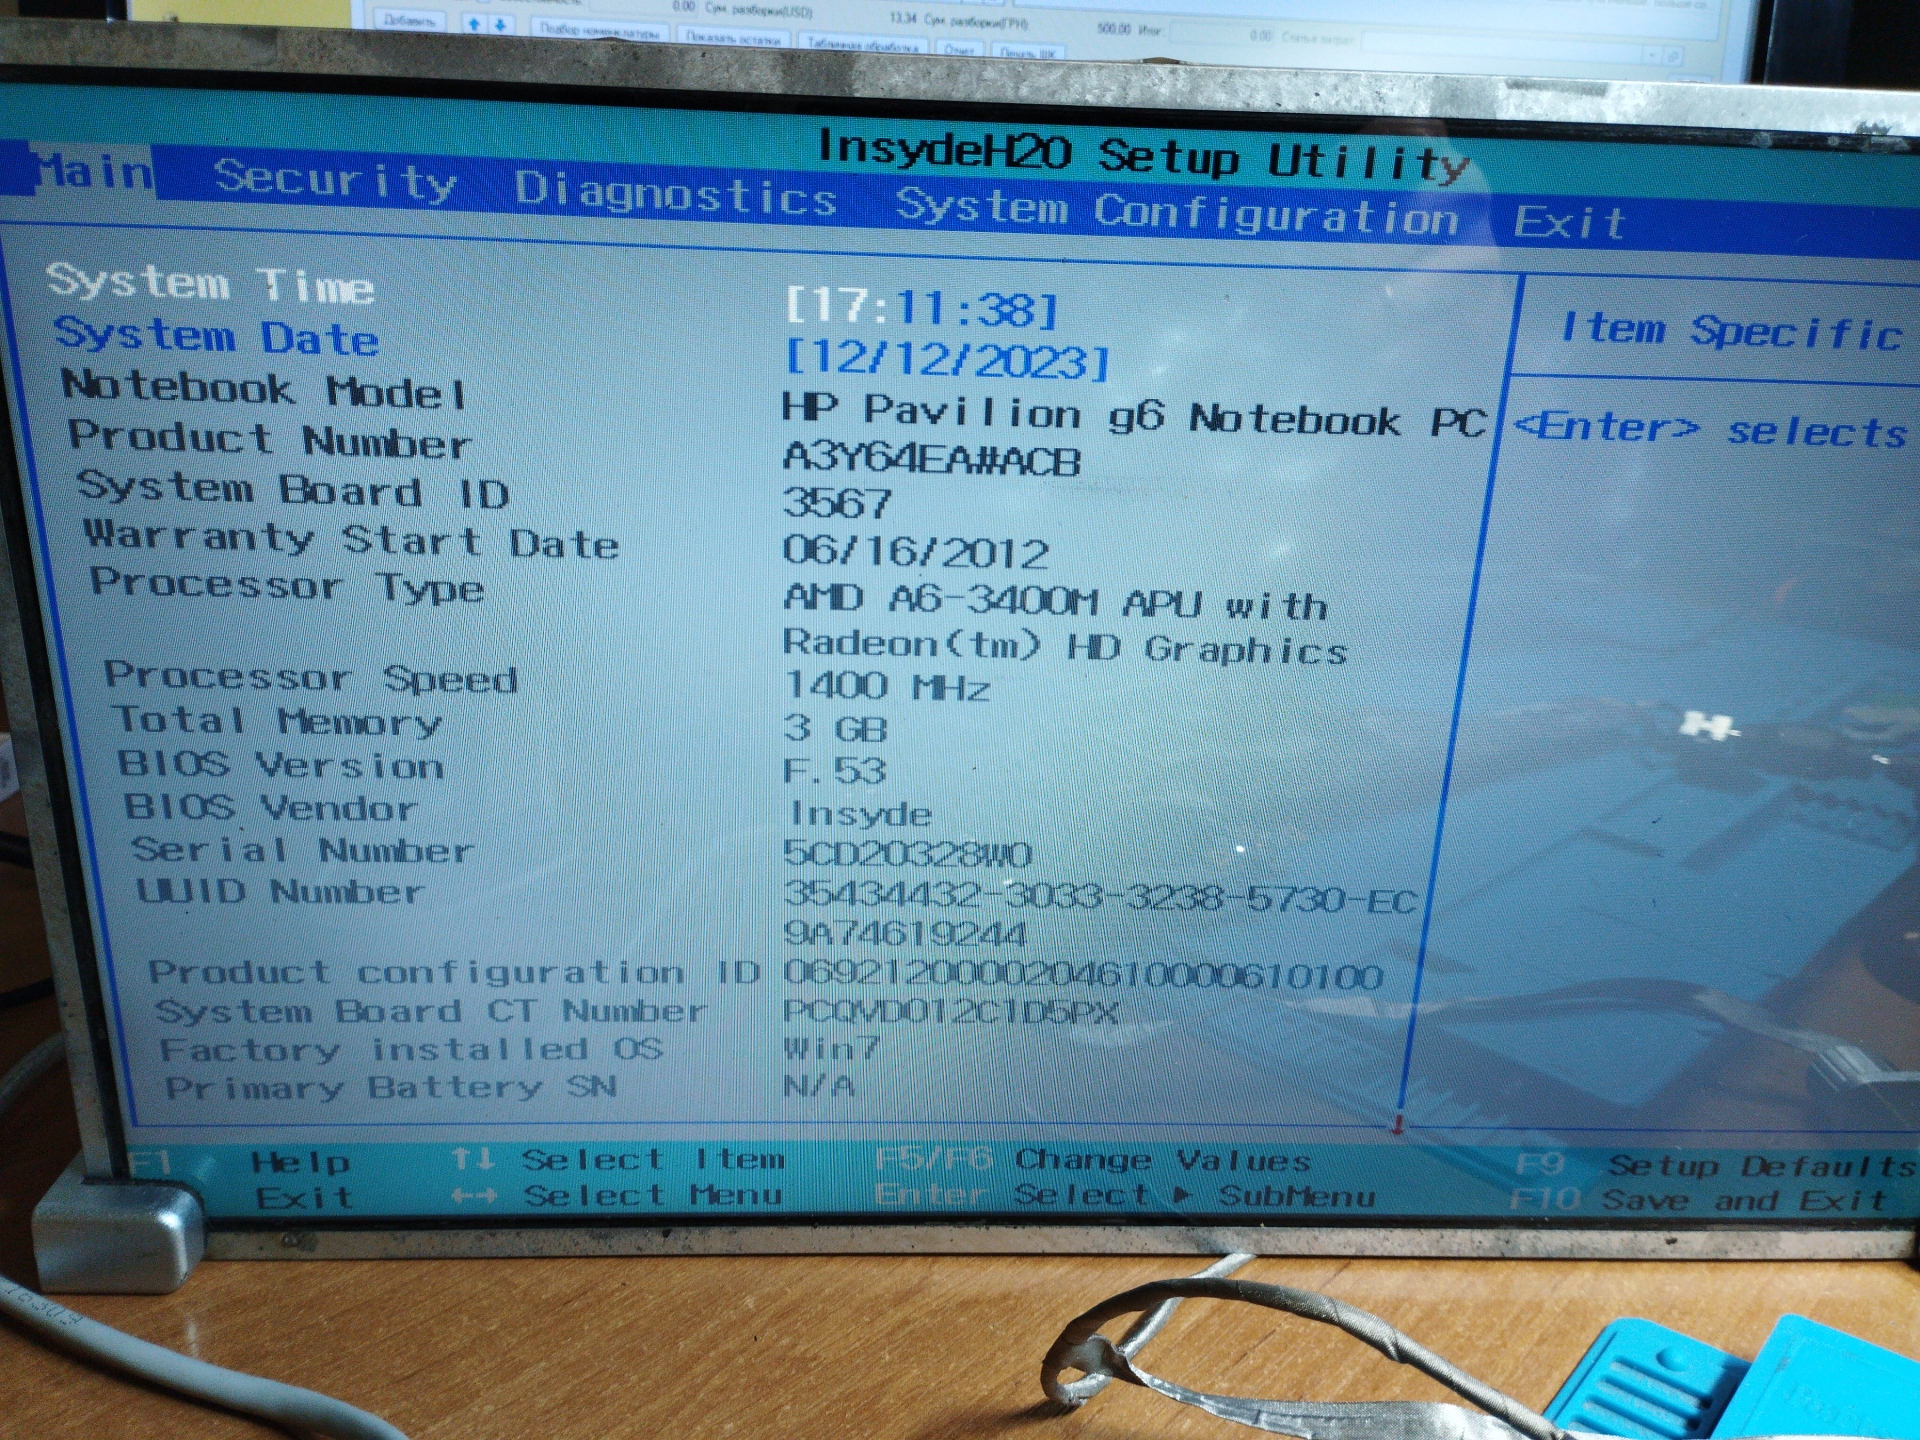This screenshot has width=1920, height=1440.
Task: Click F5/F6 Change Values hint
Action: coord(1093,1160)
